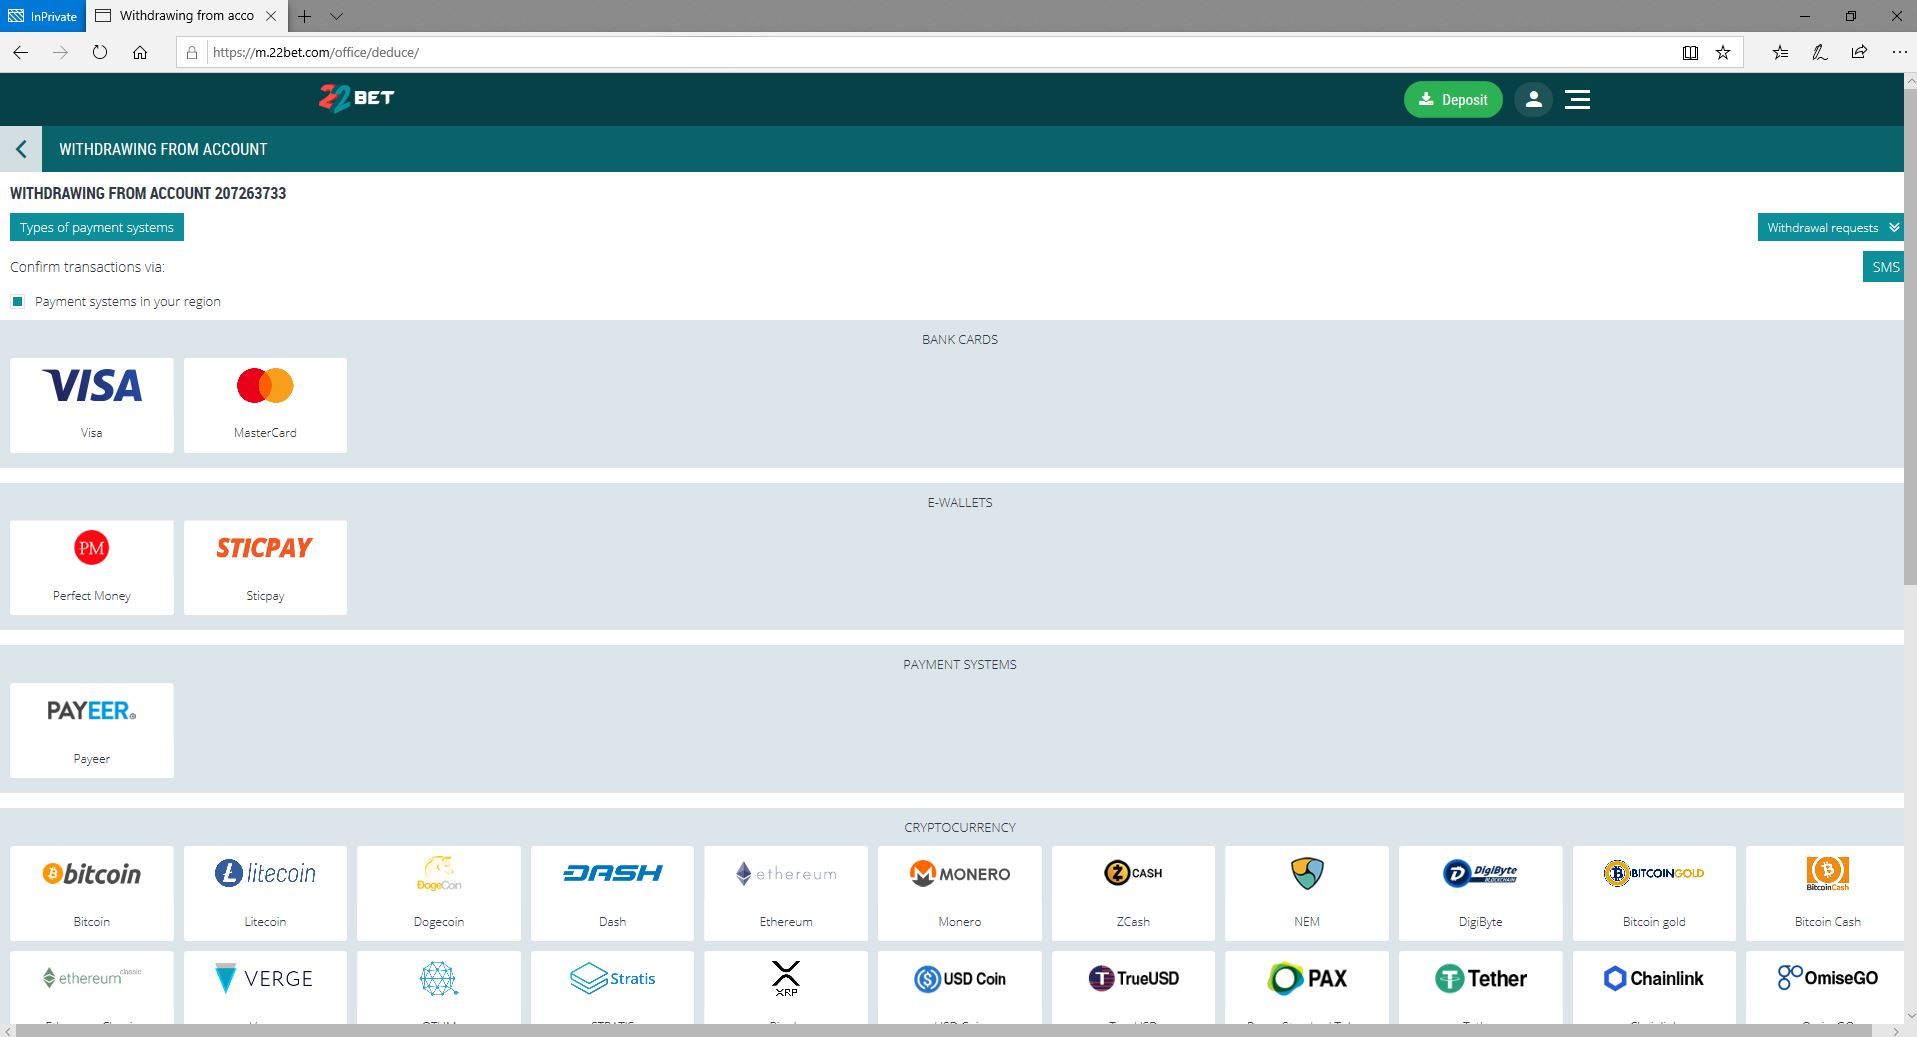This screenshot has width=1917, height=1037.
Task: Choose Ethereum as payout method
Action: coord(786,893)
